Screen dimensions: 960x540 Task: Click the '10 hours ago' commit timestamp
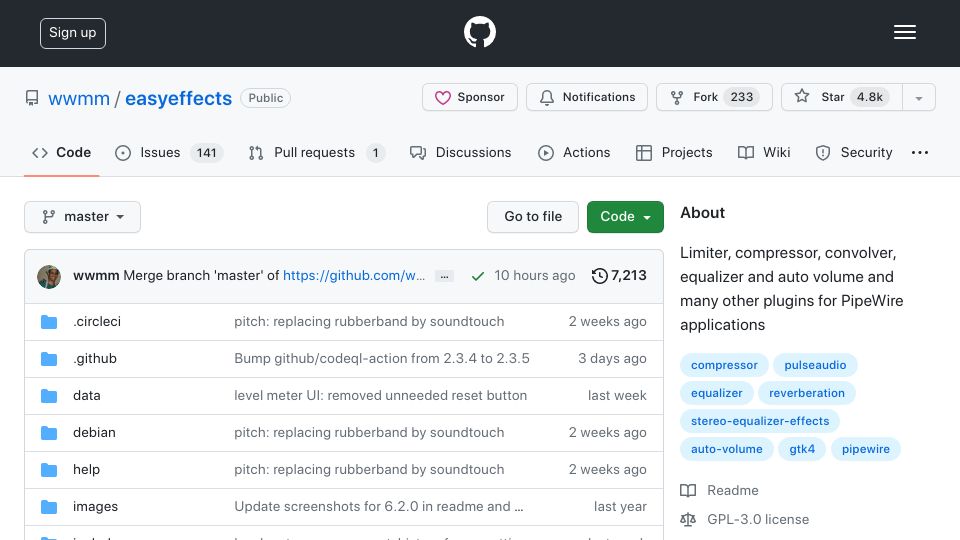tap(534, 276)
